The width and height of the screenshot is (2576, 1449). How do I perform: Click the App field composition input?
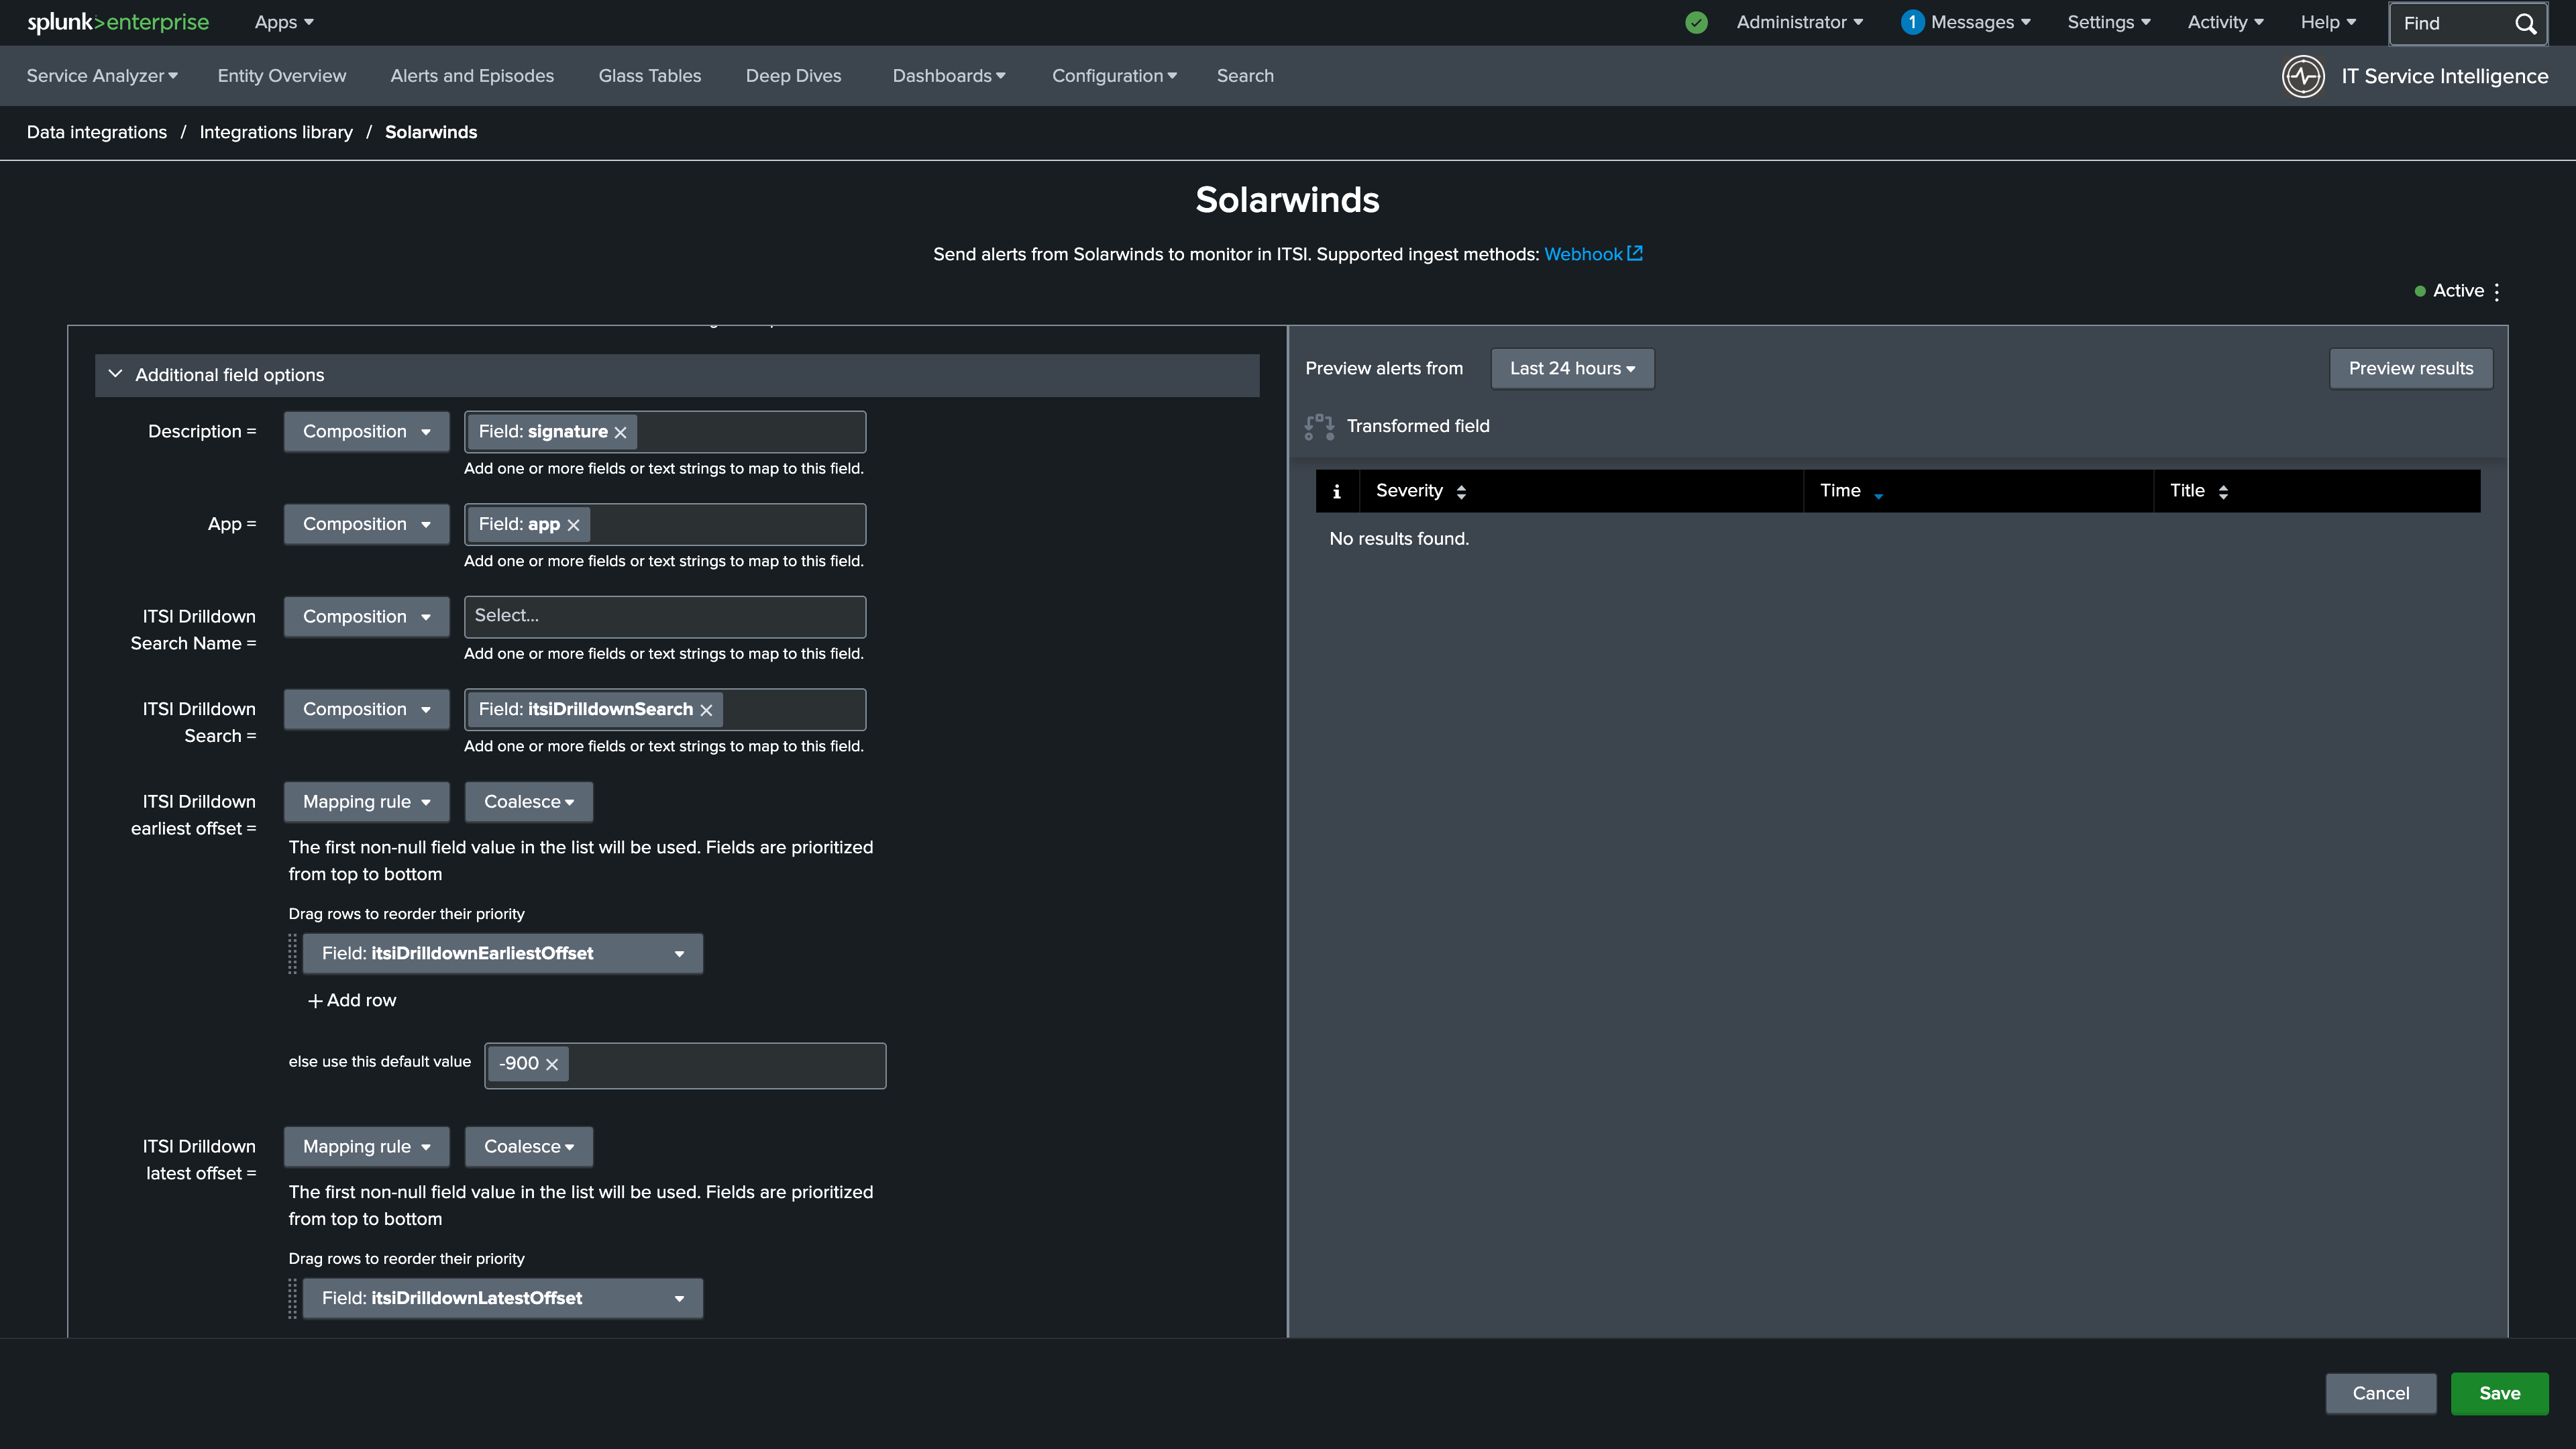click(665, 524)
